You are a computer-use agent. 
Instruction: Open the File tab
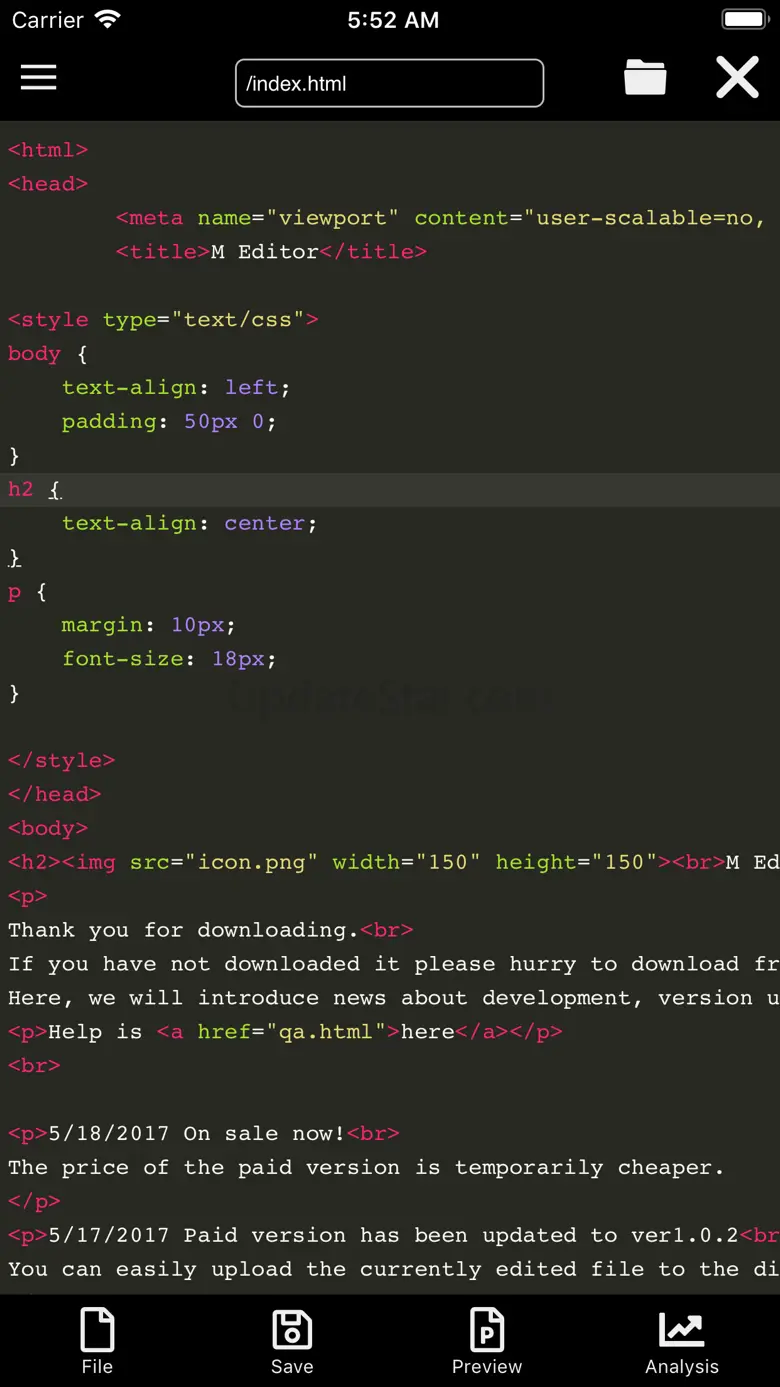tap(97, 1342)
